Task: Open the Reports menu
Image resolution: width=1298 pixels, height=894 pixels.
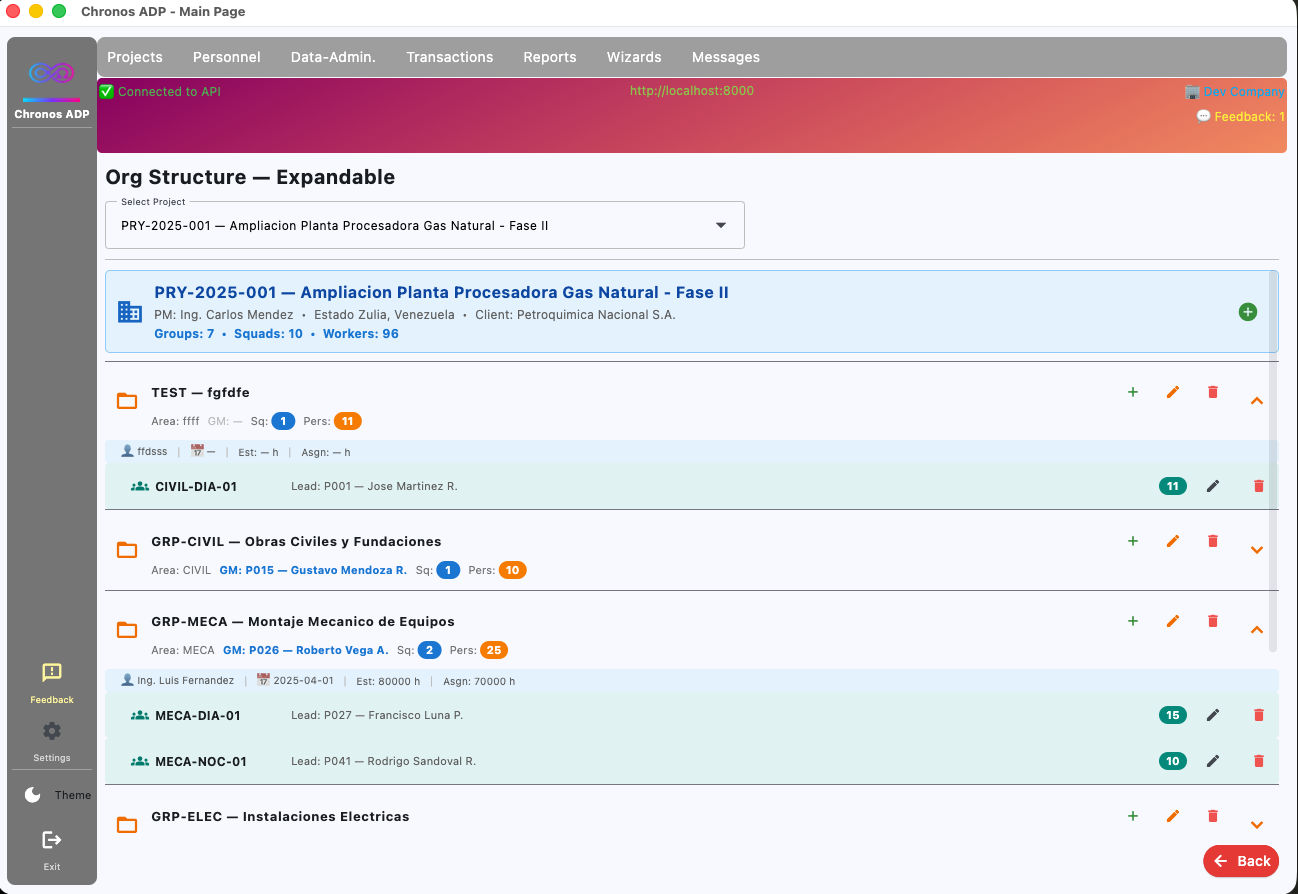Action: [550, 57]
